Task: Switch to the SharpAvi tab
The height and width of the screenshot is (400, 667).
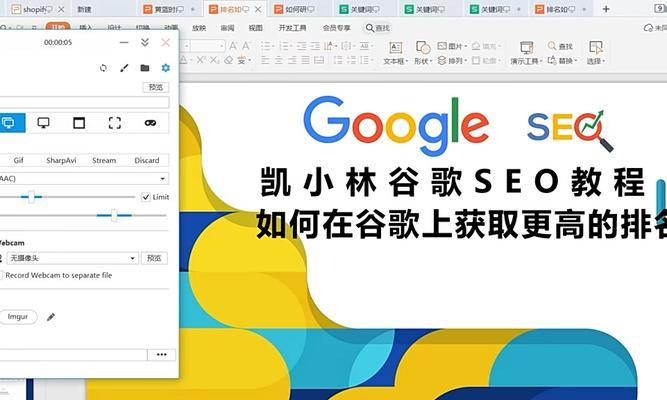Action: point(61,160)
